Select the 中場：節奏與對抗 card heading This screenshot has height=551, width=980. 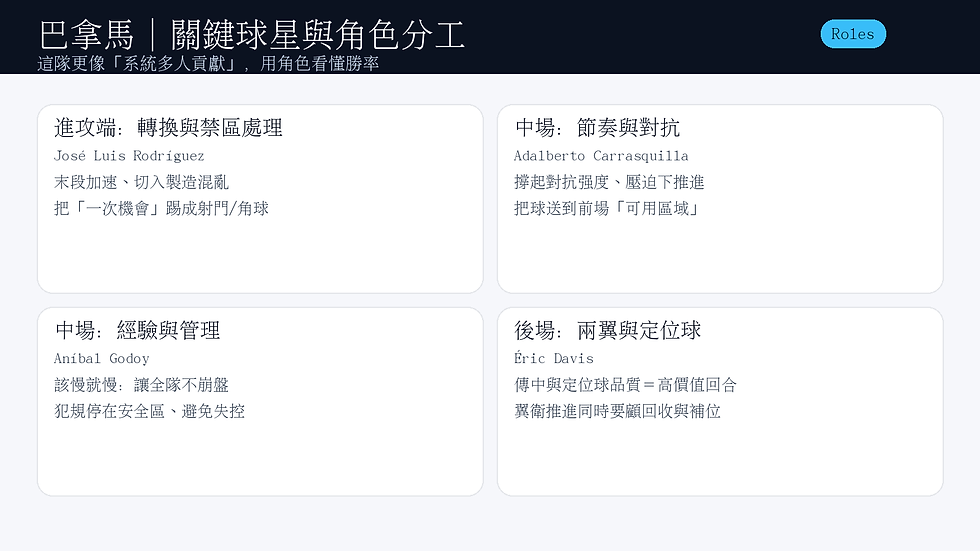click(597, 127)
